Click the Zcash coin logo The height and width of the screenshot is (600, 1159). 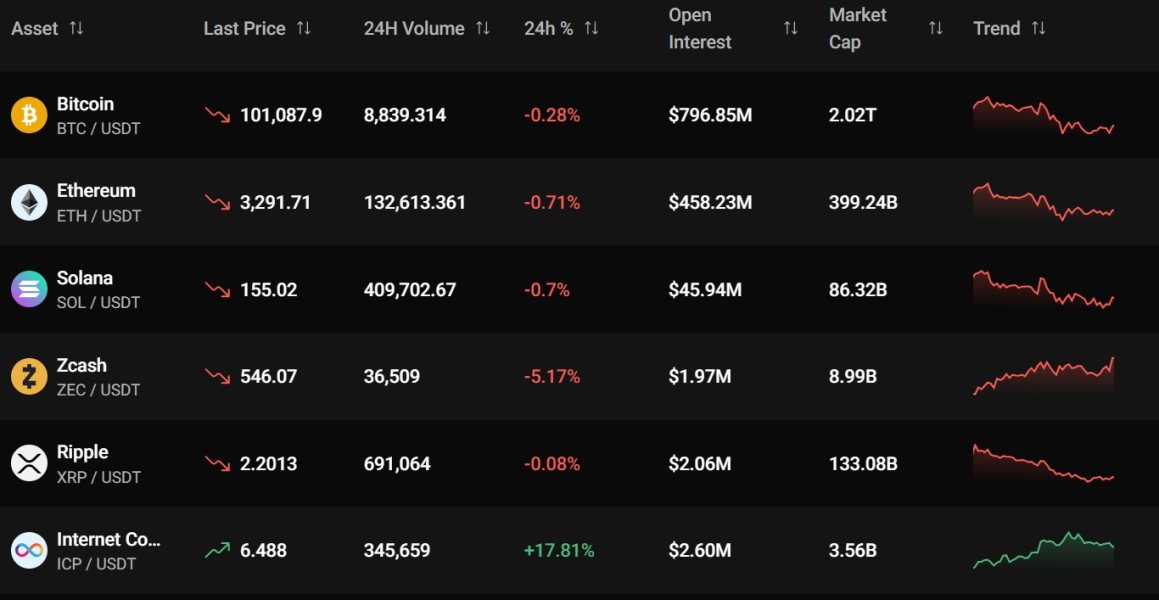click(29, 376)
